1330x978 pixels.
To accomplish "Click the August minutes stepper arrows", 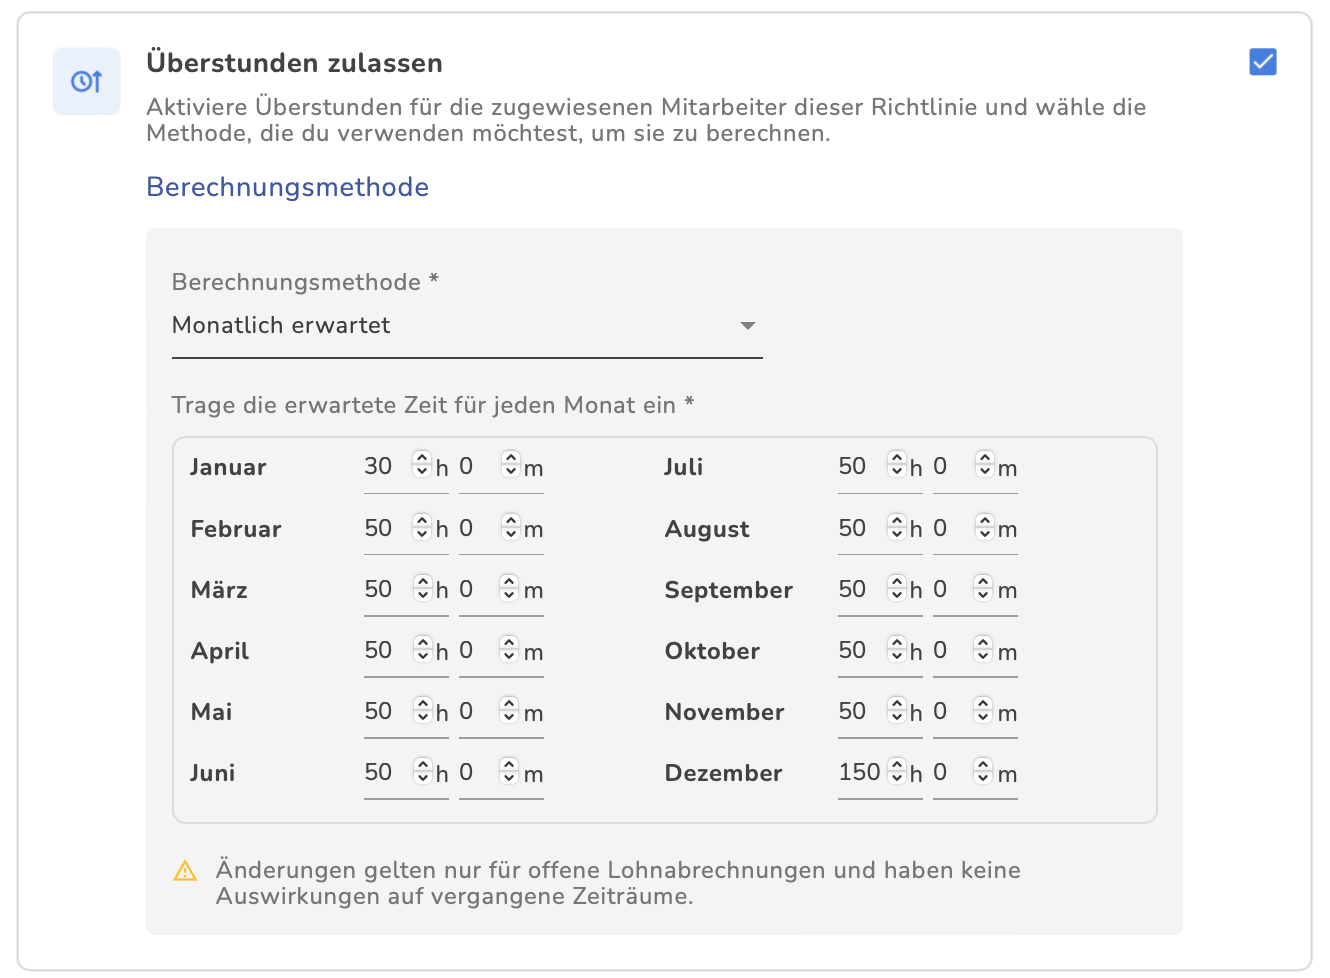I will [x=985, y=527].
